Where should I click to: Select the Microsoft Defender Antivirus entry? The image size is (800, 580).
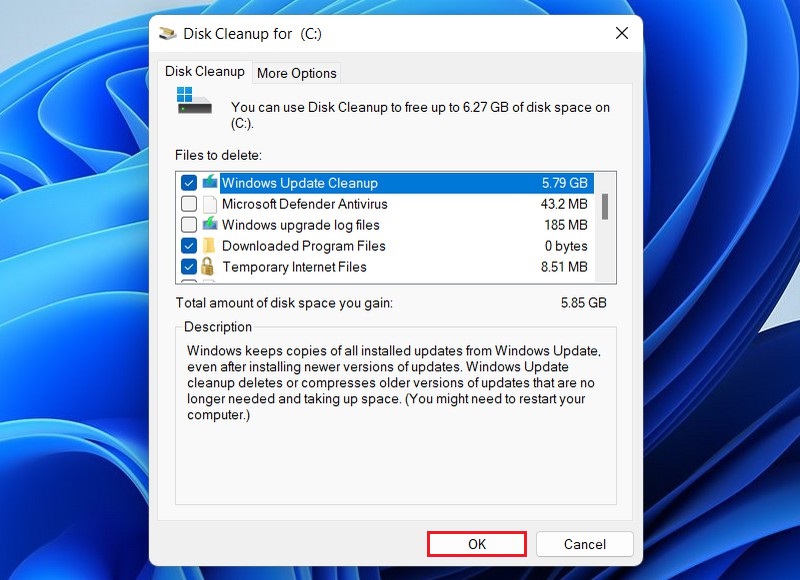pyautogui.click(x=305, y=204)
